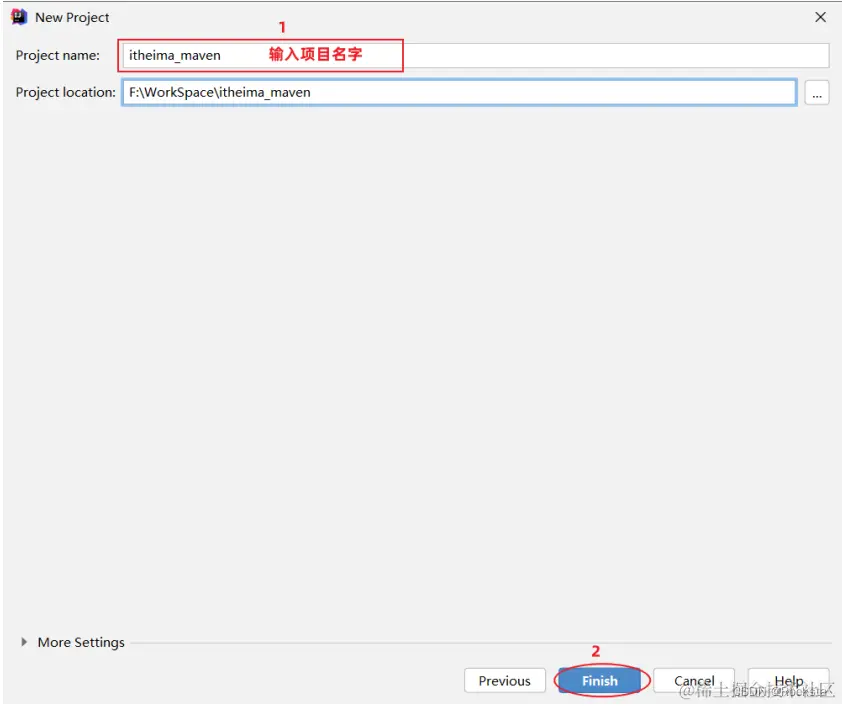Click the IntelliJ IDEA logo in title bar
The image size is (842, 706).
point(19,17)
